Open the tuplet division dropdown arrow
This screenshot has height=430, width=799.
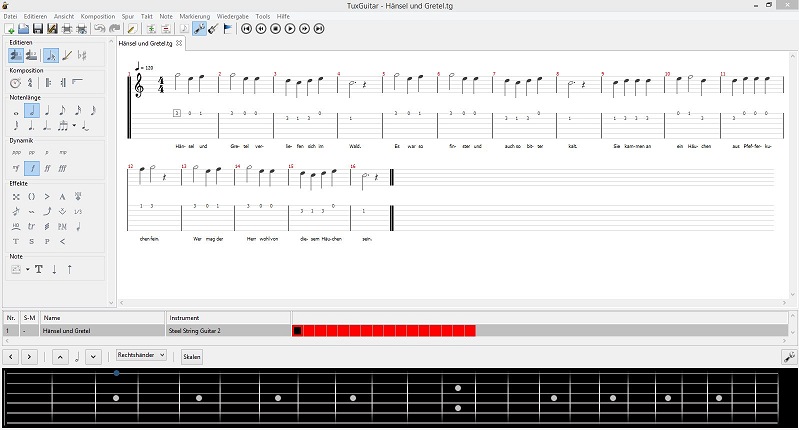point(74,125)
